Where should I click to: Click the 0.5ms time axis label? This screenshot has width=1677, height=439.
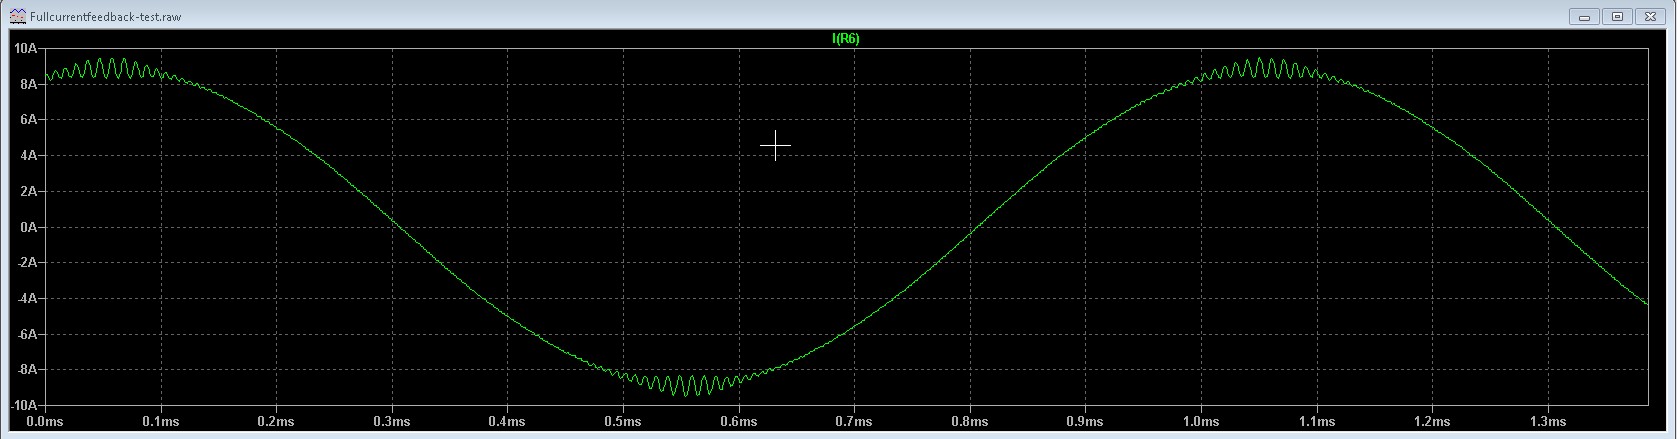[623, 422]
